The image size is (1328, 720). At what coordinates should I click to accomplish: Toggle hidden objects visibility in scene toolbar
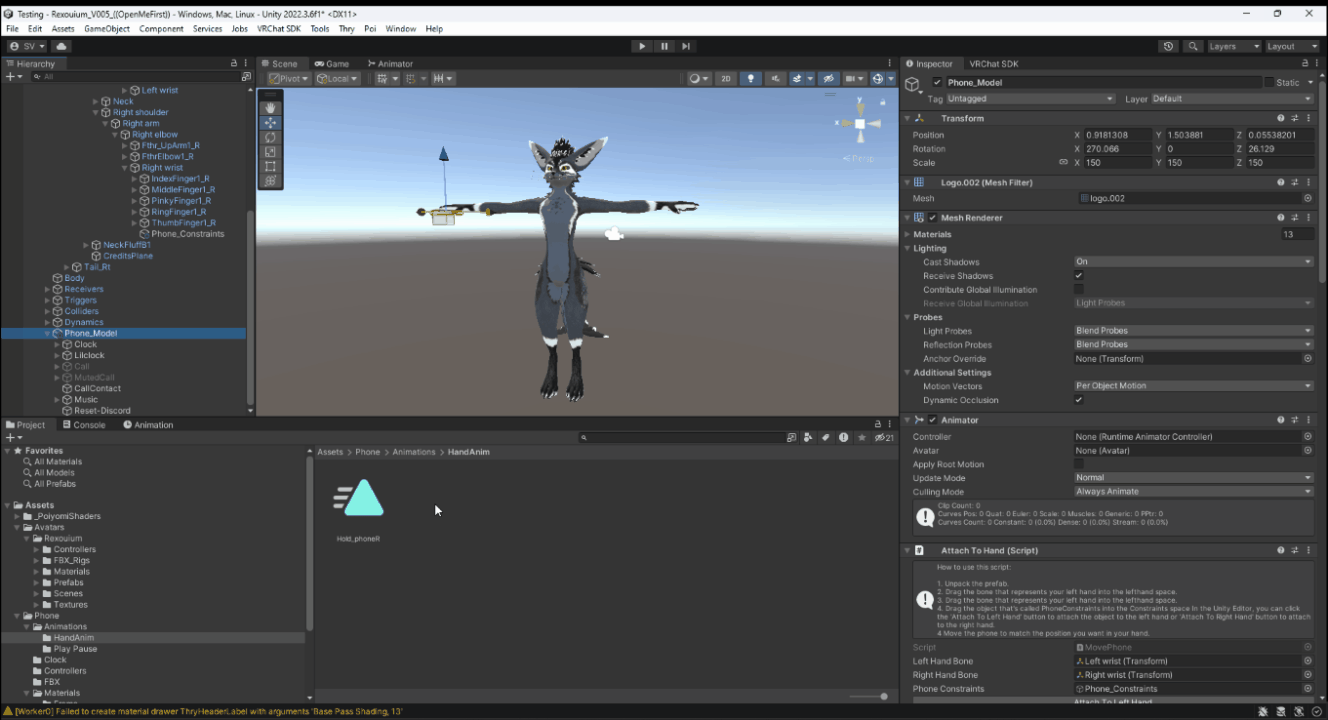[829, 78]
